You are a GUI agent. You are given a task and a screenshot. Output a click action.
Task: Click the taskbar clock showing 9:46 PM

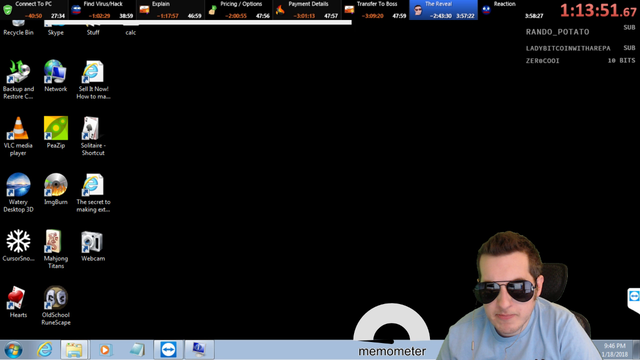[614, 350]
